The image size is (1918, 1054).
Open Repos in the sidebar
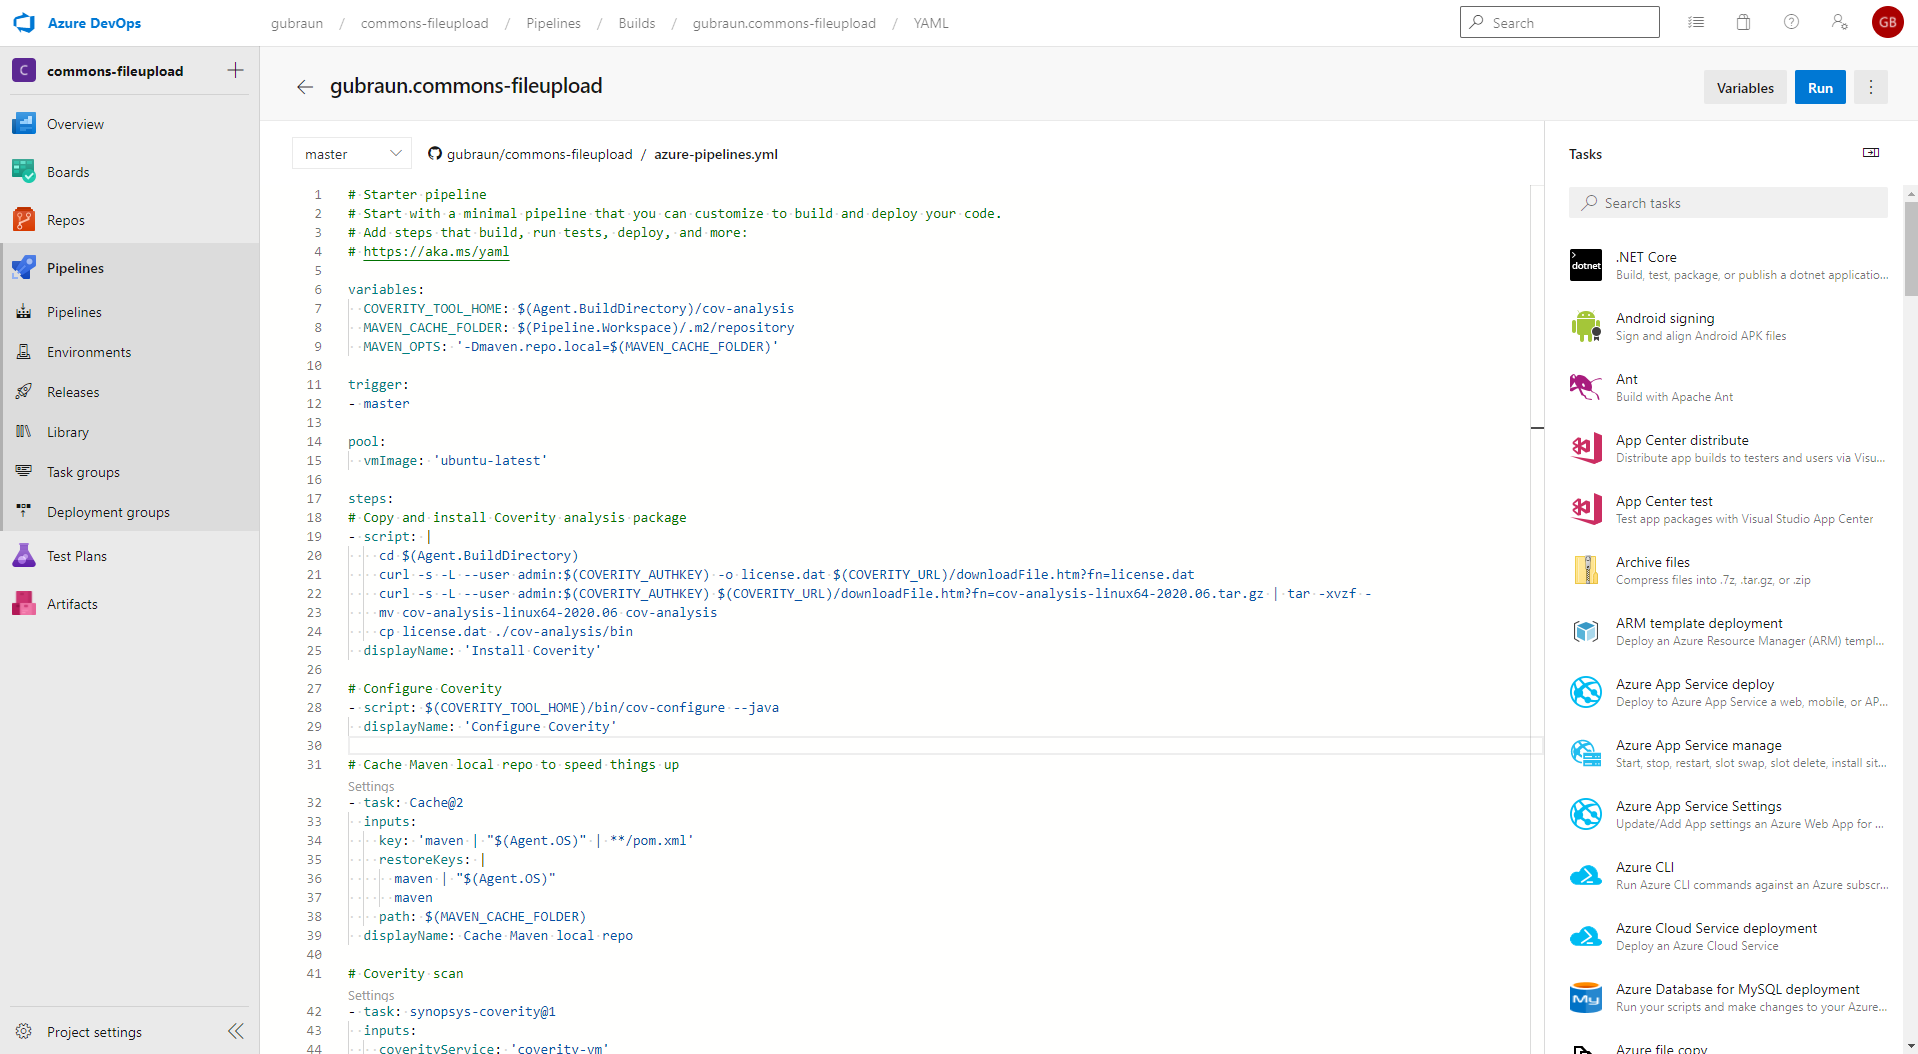click(x=130, y=220)
